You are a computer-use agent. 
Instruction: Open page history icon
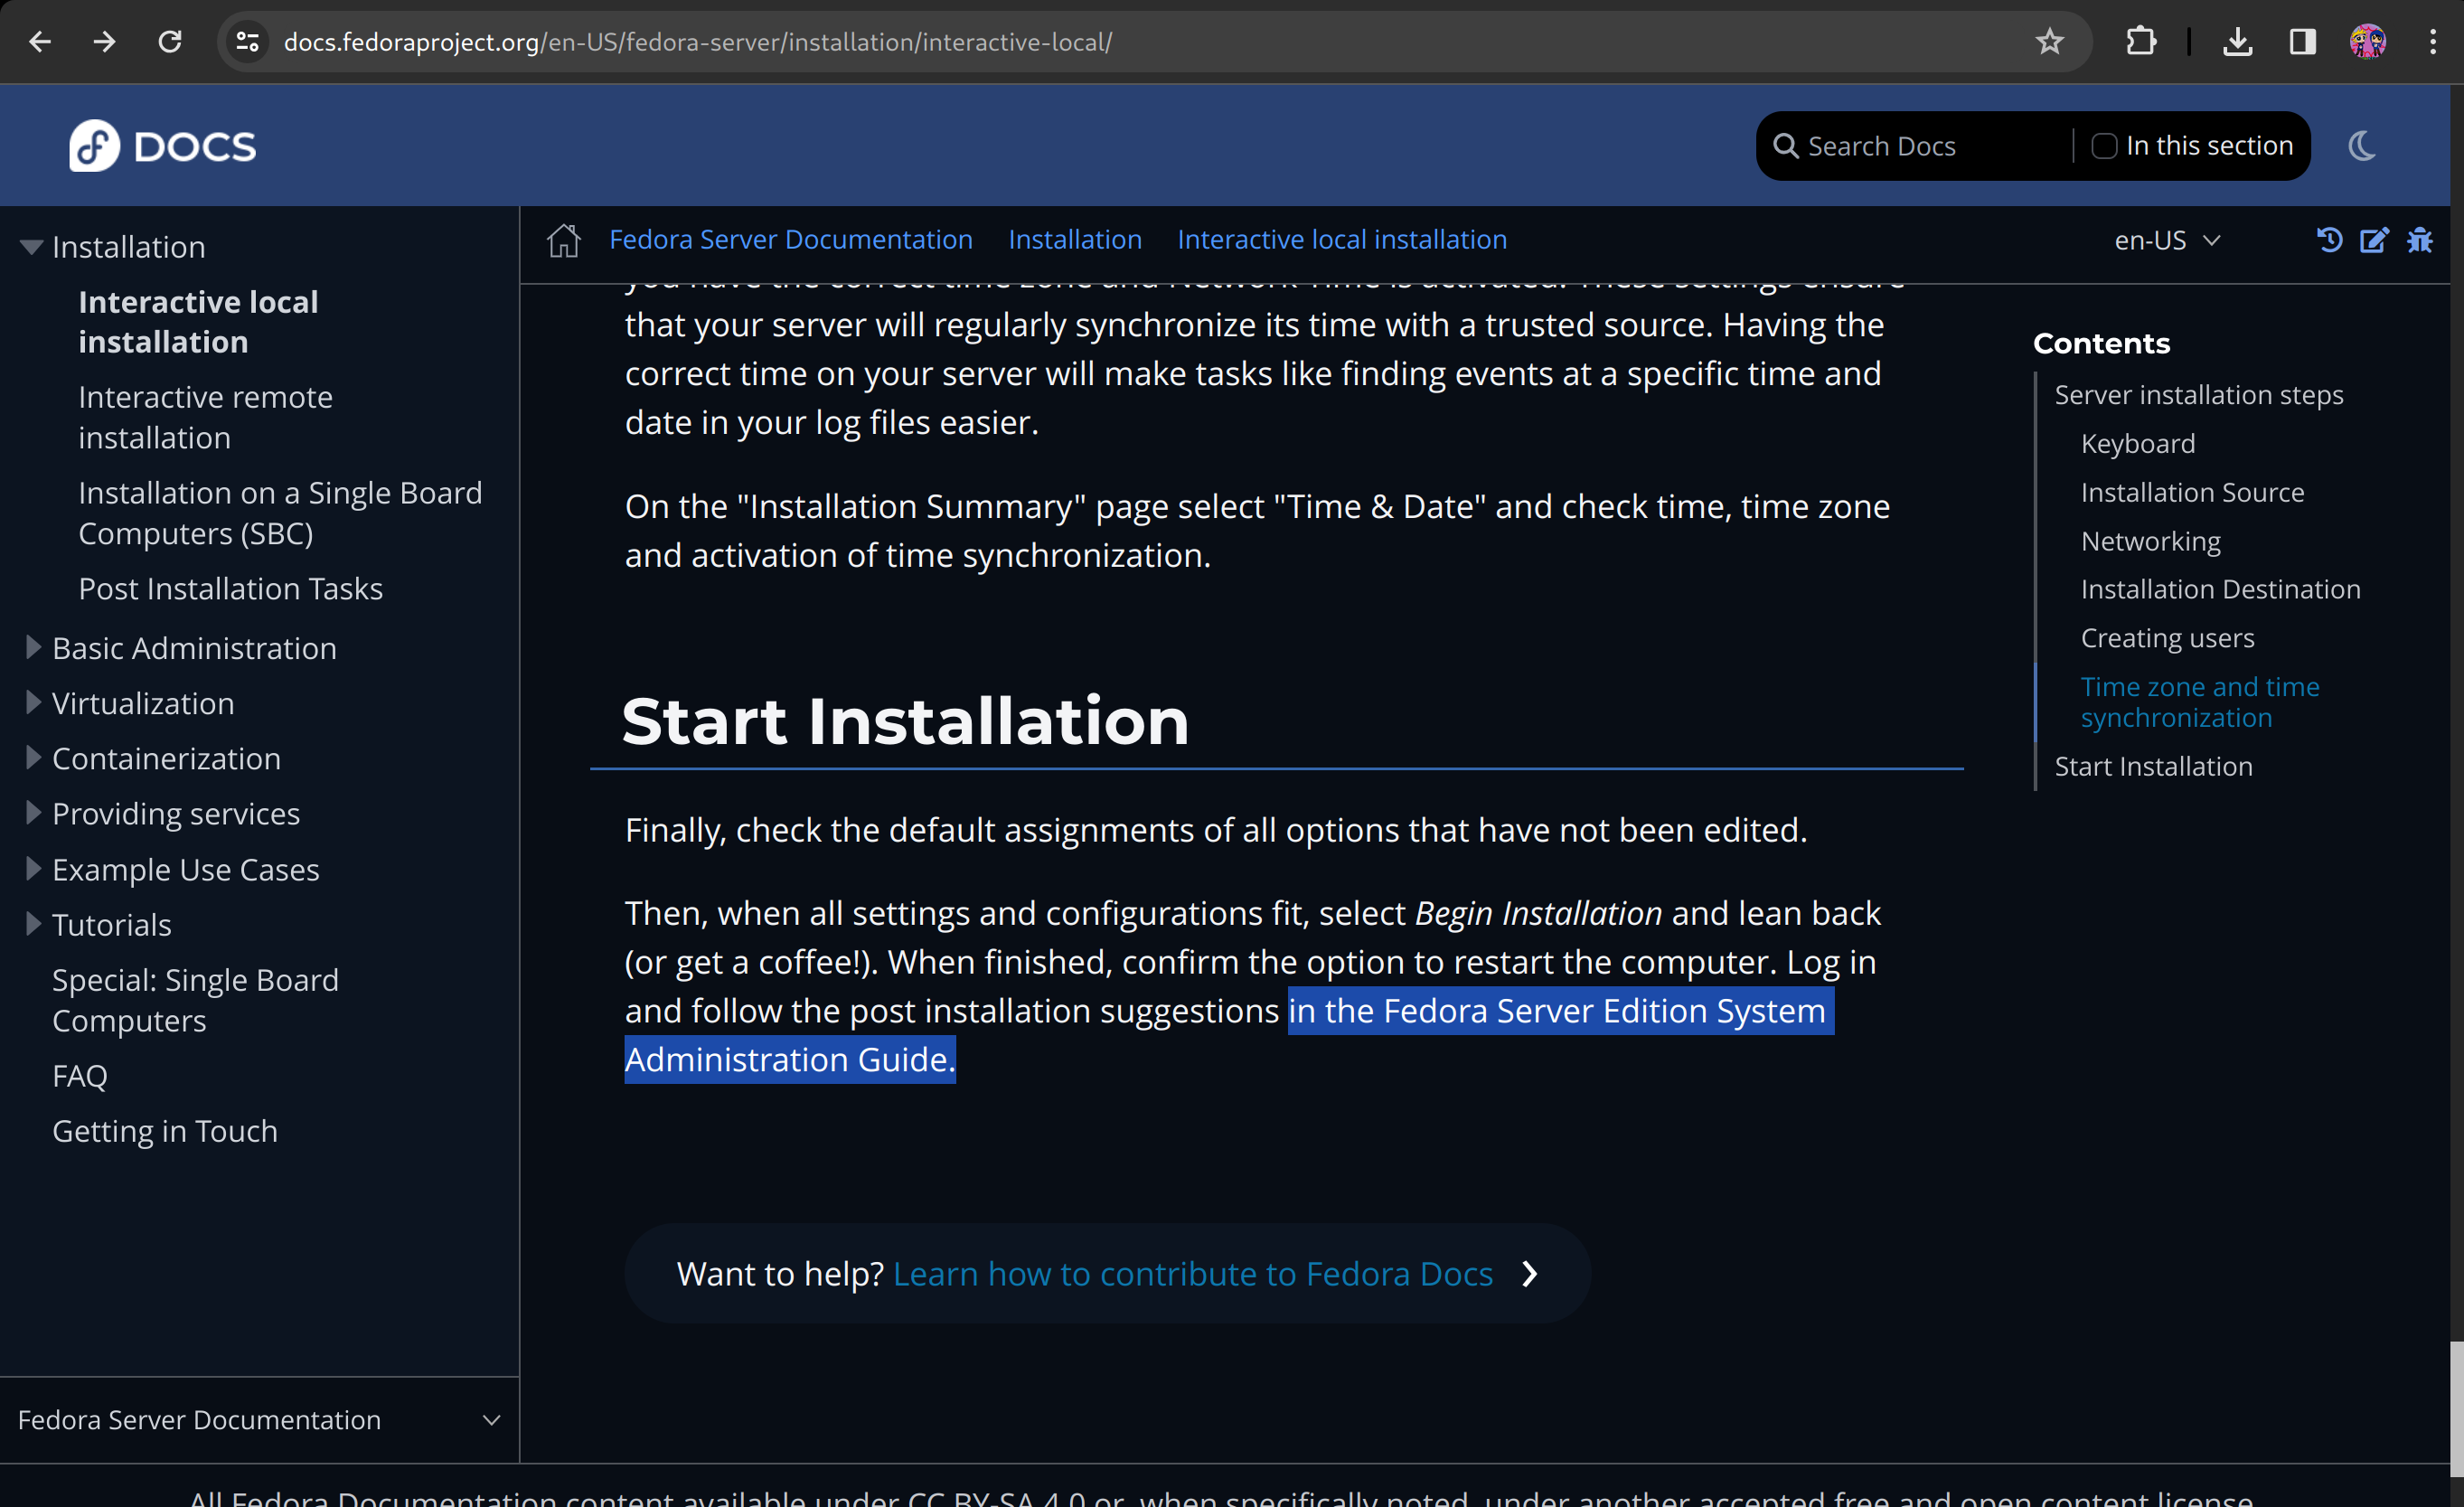click(2329, 240)
